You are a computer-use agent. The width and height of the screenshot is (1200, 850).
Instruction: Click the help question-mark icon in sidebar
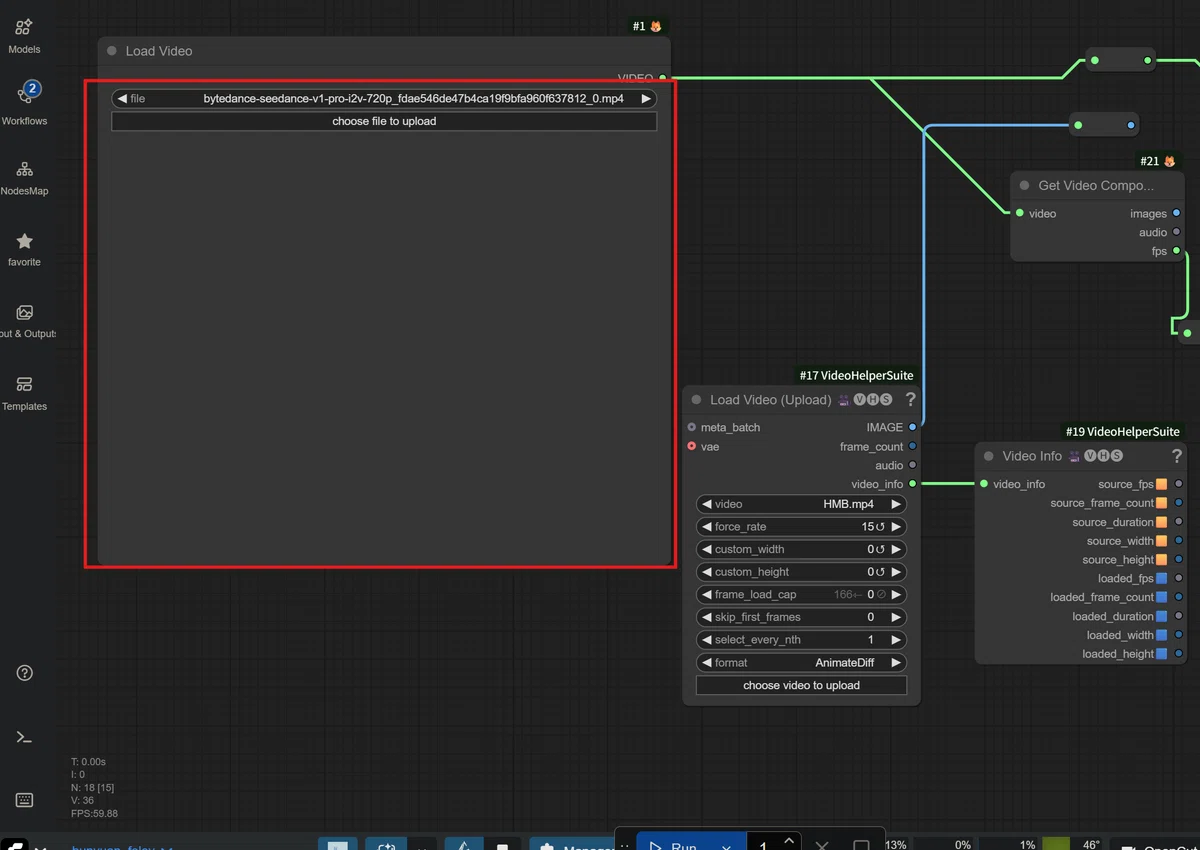(25, 673)
